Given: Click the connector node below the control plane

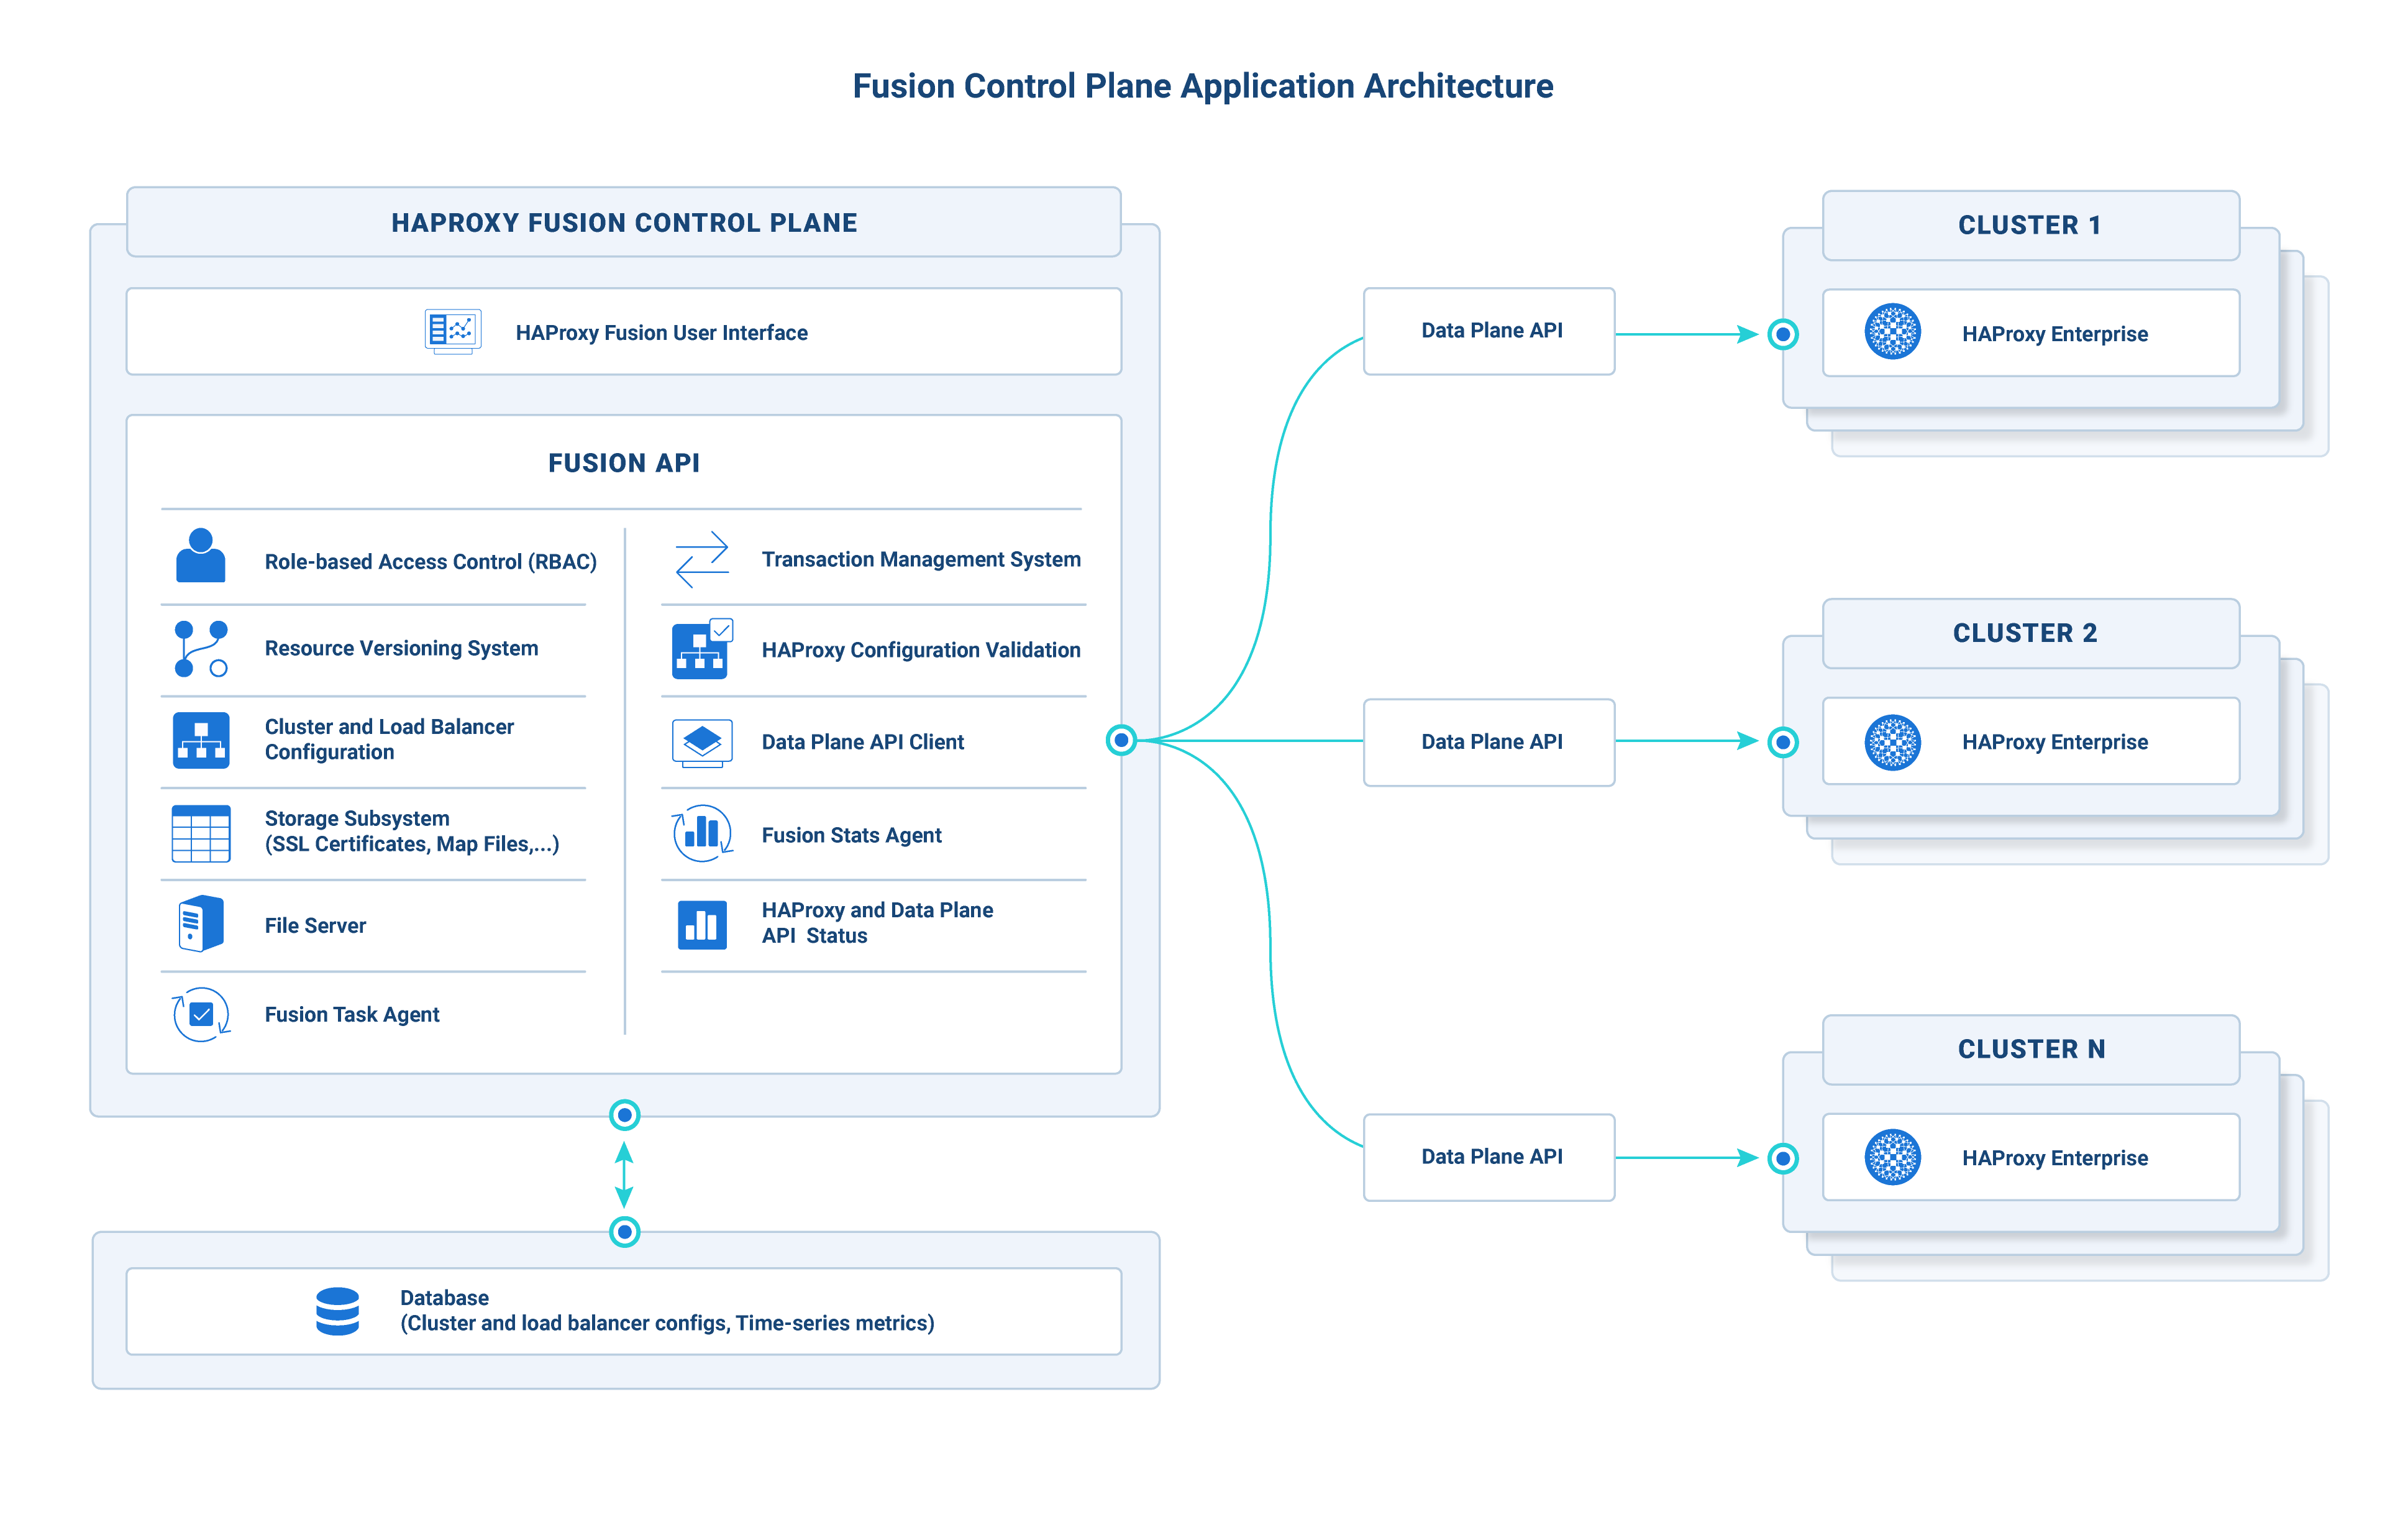Looking at the screenshot, I should (x=625, y=1115).
